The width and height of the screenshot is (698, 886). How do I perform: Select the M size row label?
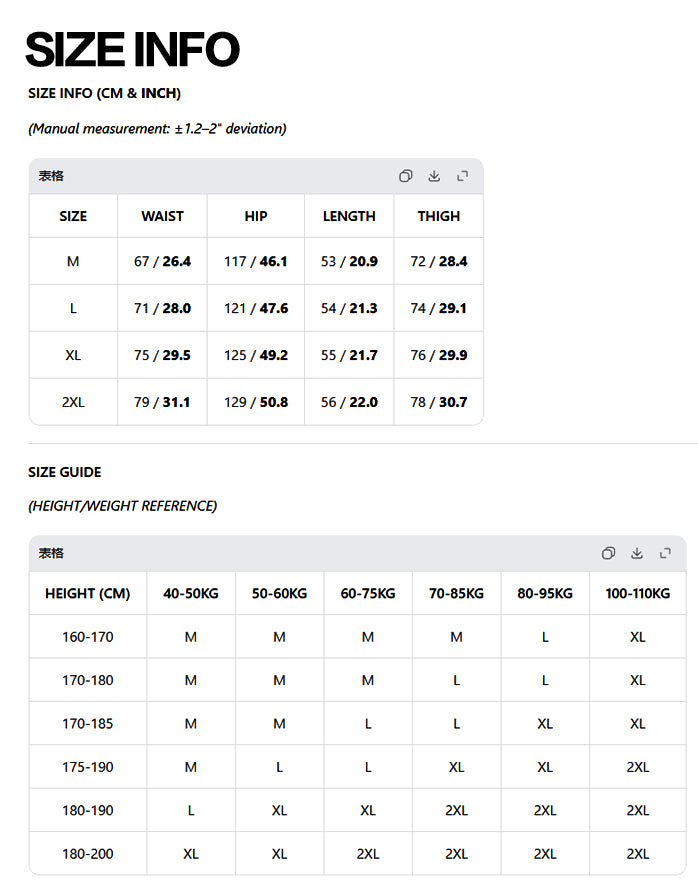click(x=73, y=262)
